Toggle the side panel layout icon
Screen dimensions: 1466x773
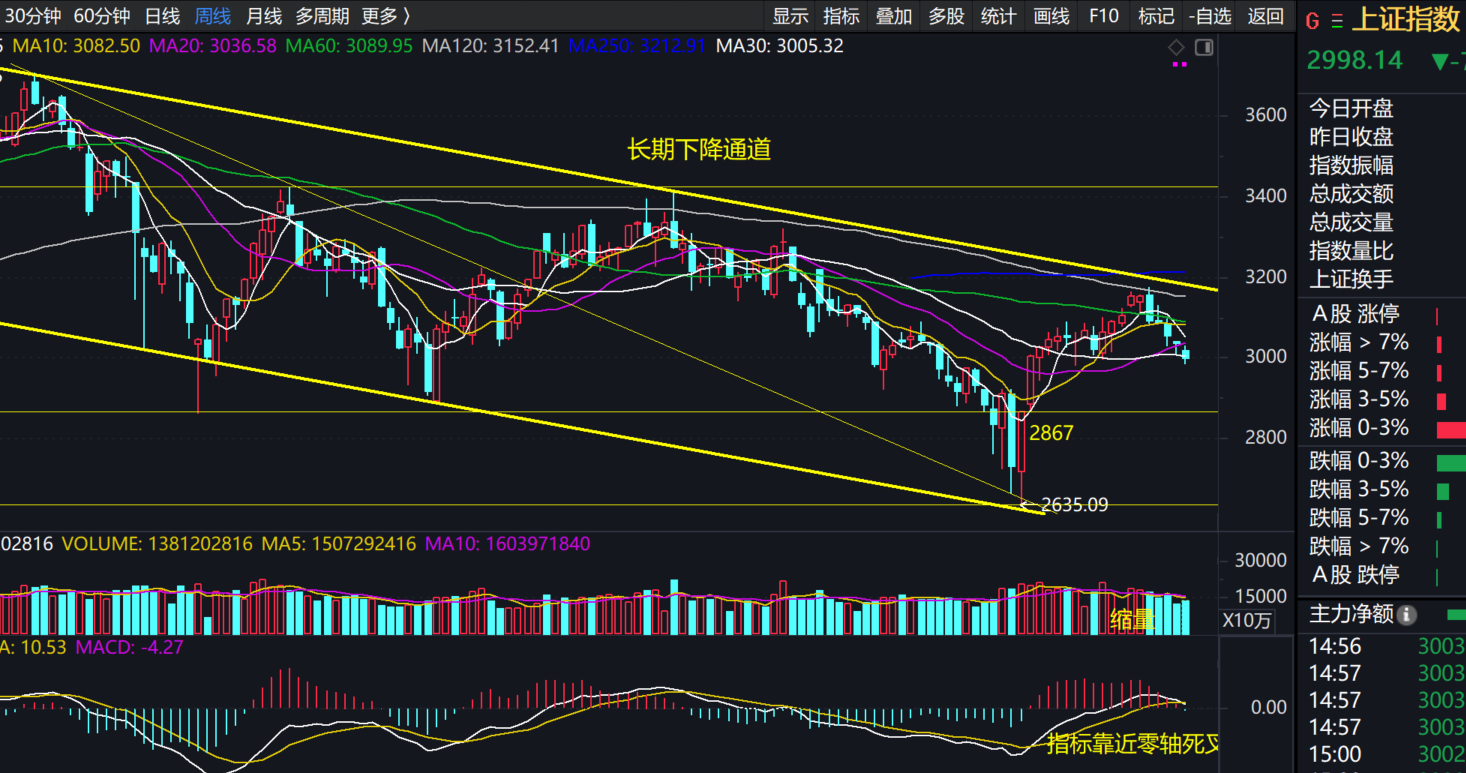pos(1204,47)
